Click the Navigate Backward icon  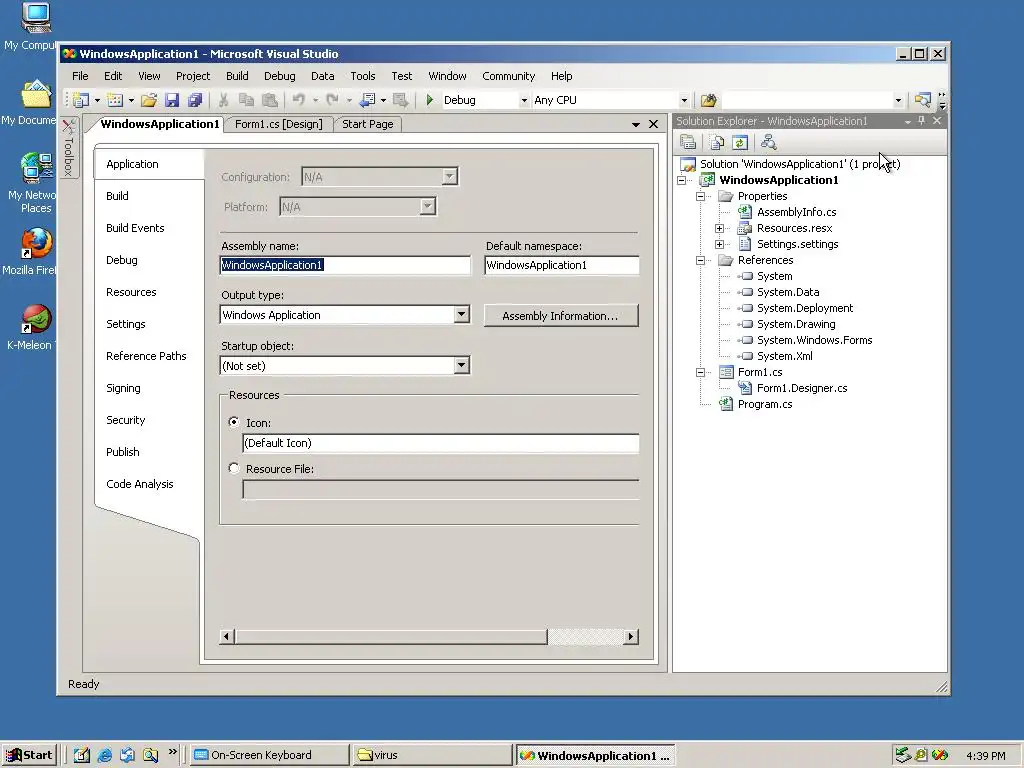click(368, 100)
